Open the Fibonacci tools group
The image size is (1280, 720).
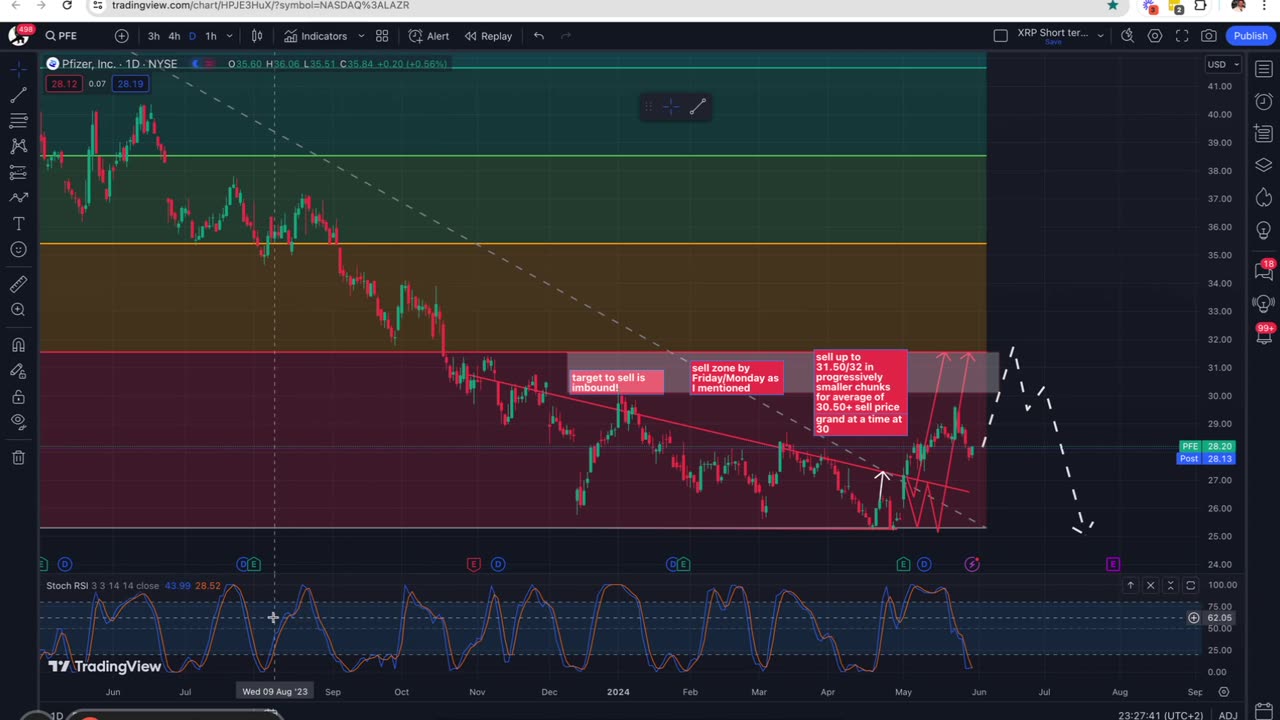coord(18,120)
